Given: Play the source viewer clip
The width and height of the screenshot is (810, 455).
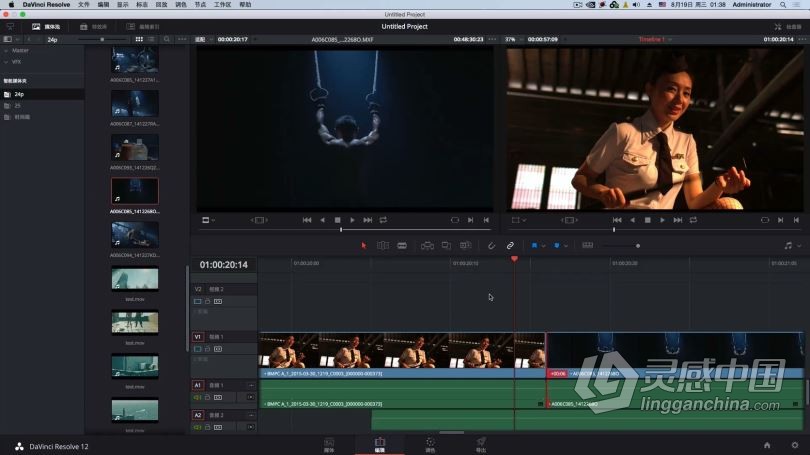Looking at the screenshot, I should [352, 220].
